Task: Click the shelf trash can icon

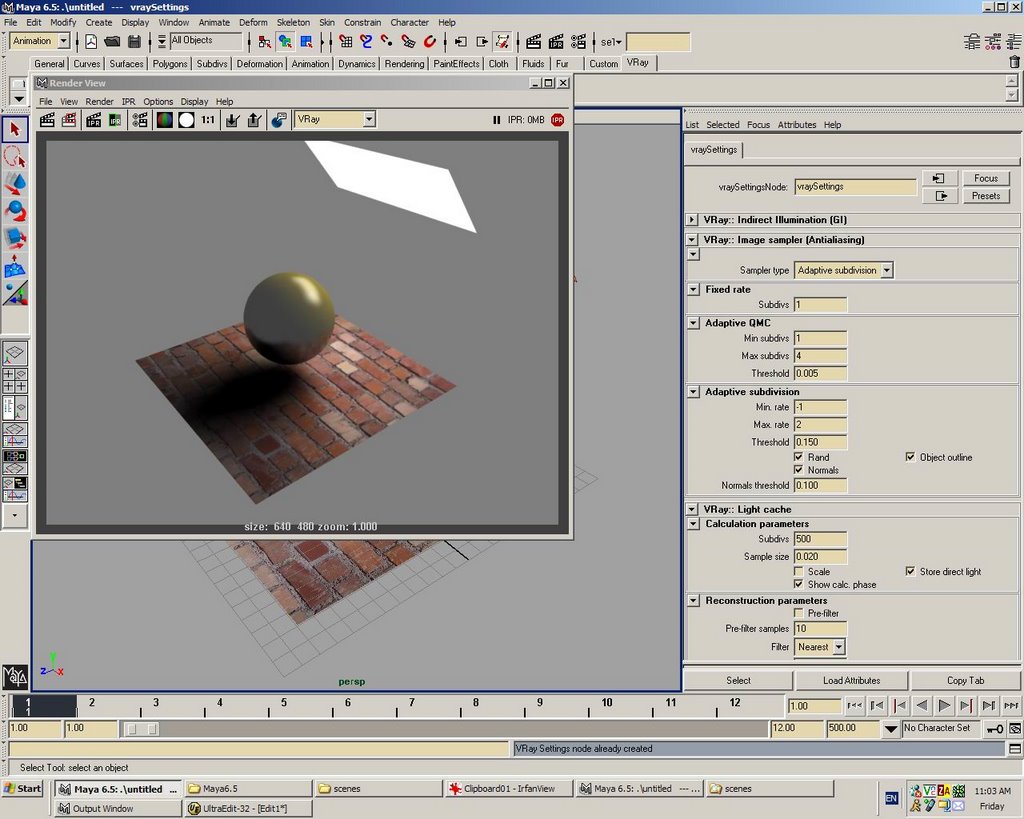Action: (1014, 62)
